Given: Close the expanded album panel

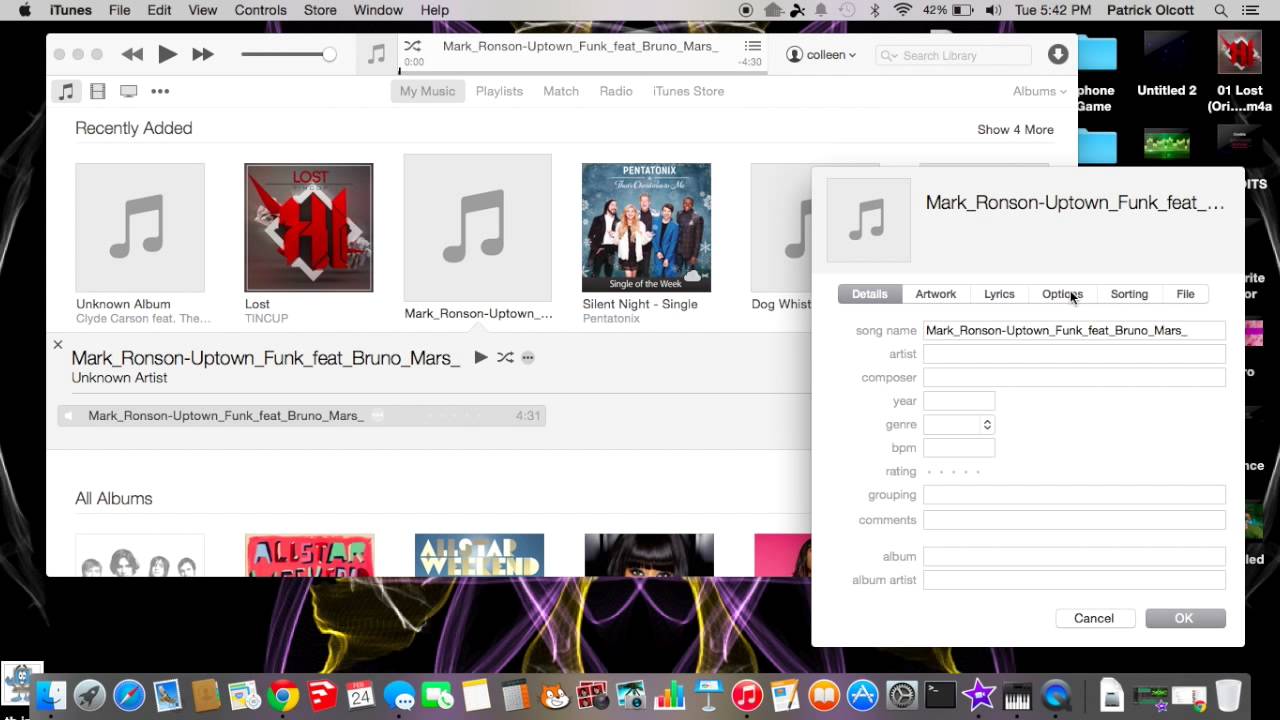Looking at the screenshot, I should [x=58, y=345].
